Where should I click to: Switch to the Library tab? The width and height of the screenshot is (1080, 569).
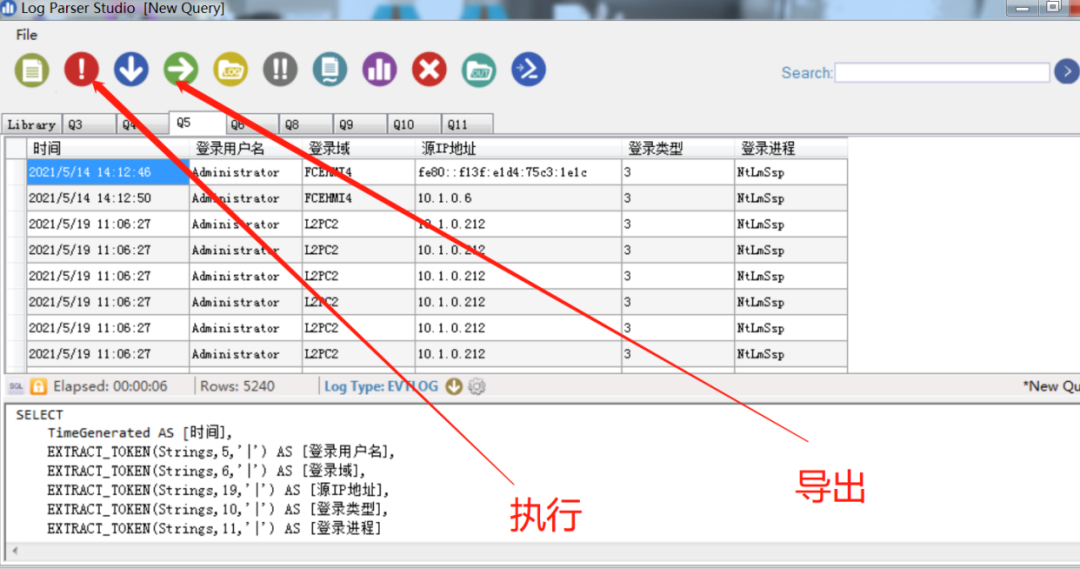31,125
